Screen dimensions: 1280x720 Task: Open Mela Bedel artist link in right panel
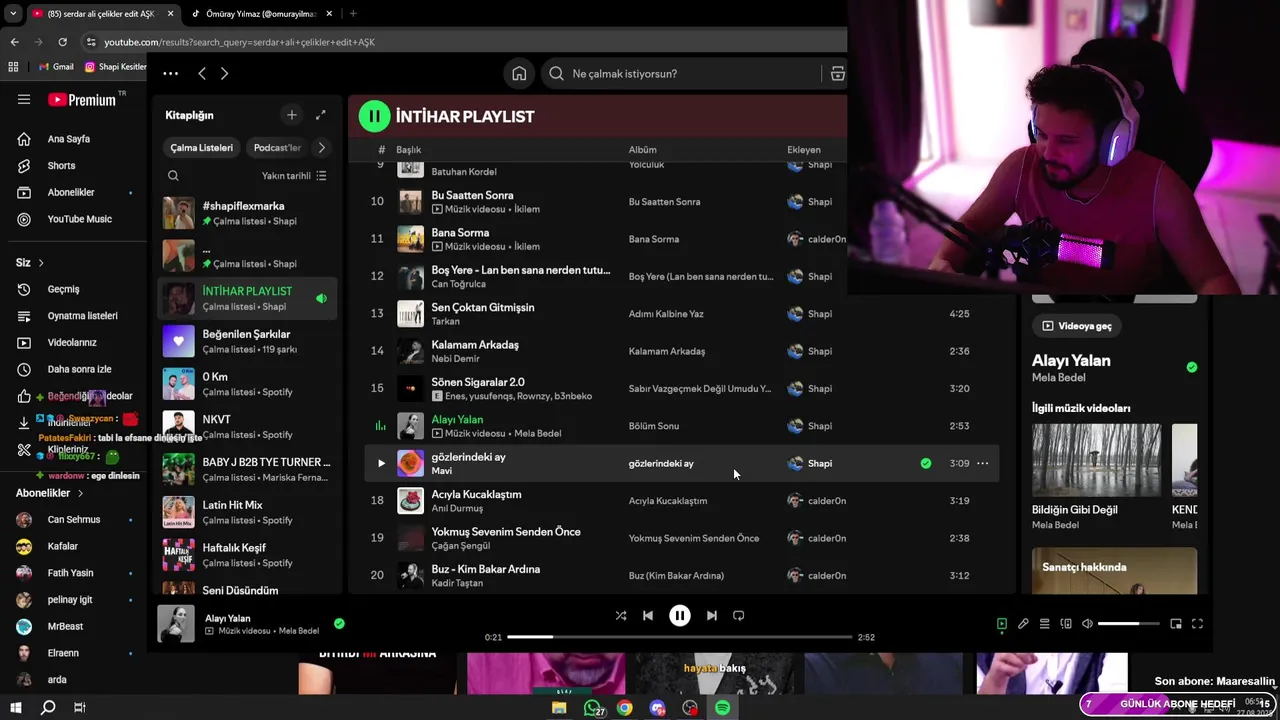click(x=1058, y=378)
